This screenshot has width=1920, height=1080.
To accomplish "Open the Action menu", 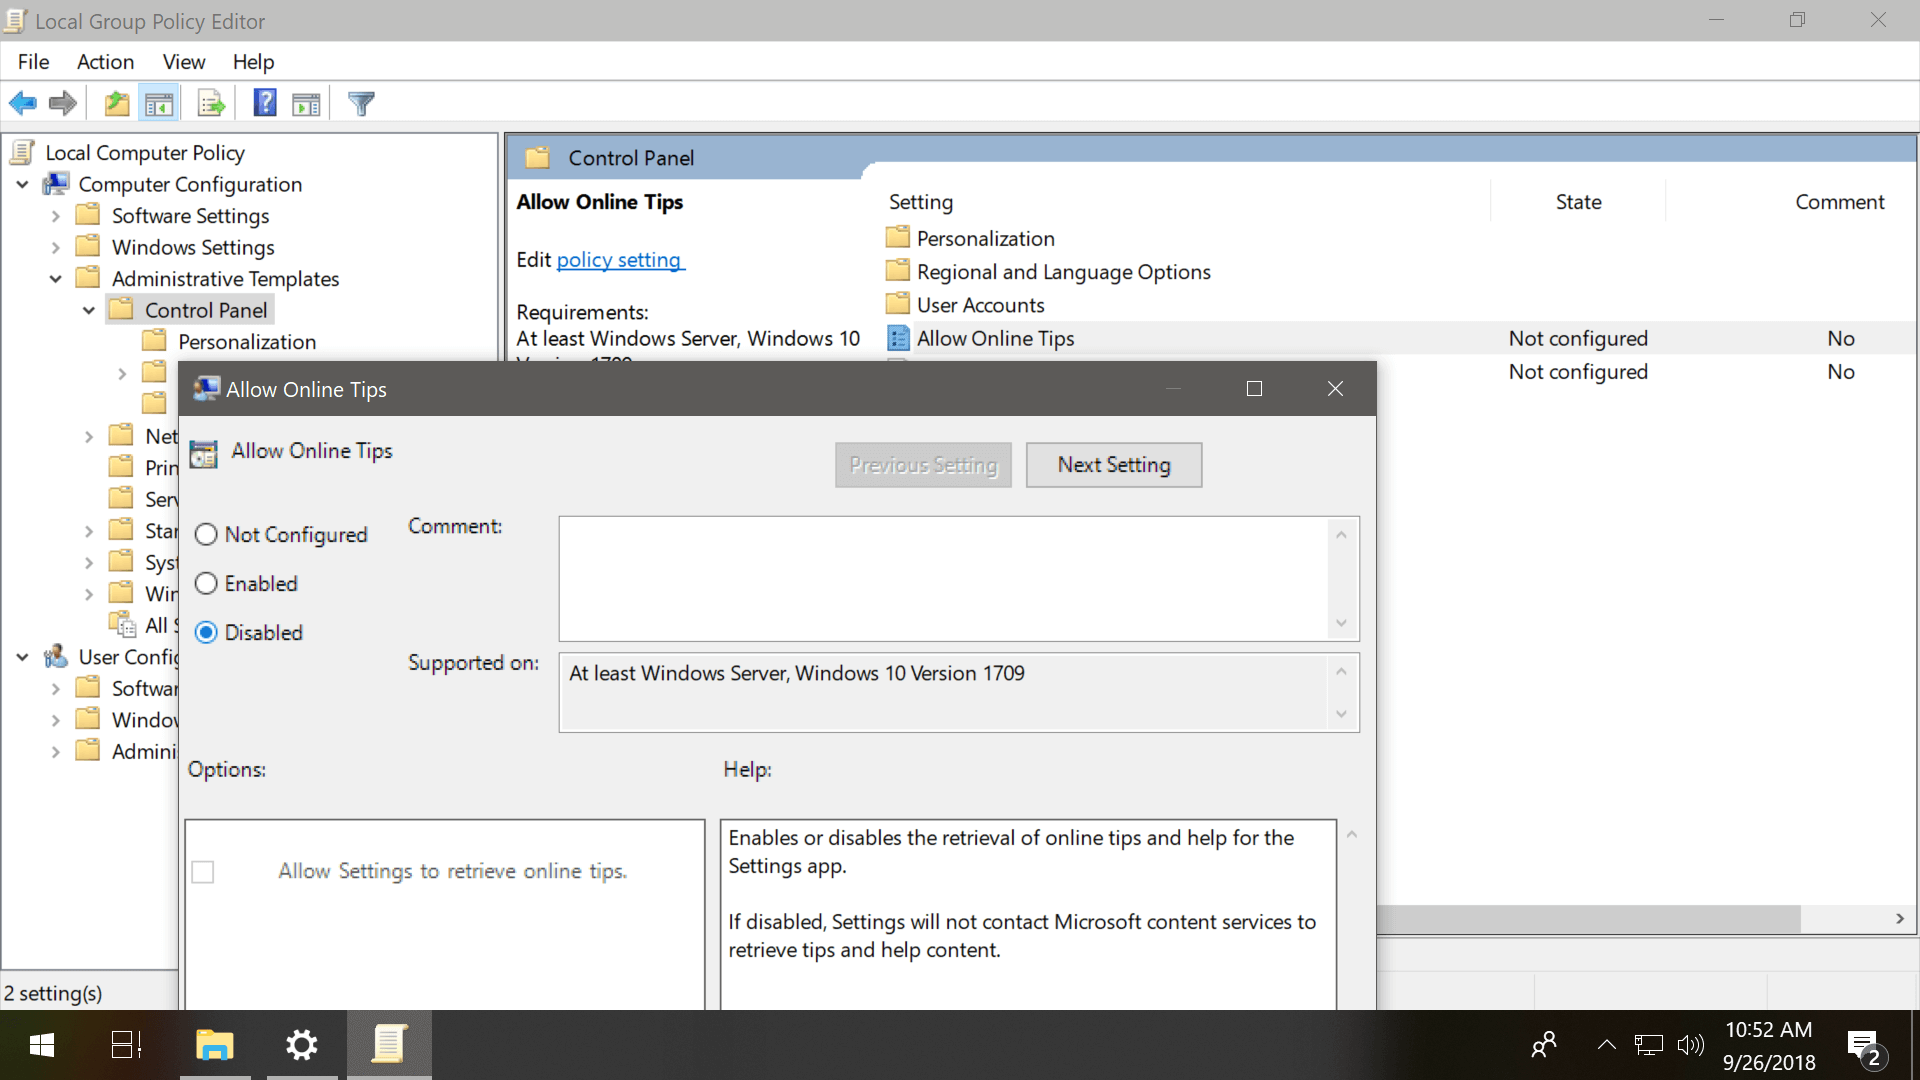I will pyautogui.click(x=105, y=62).
